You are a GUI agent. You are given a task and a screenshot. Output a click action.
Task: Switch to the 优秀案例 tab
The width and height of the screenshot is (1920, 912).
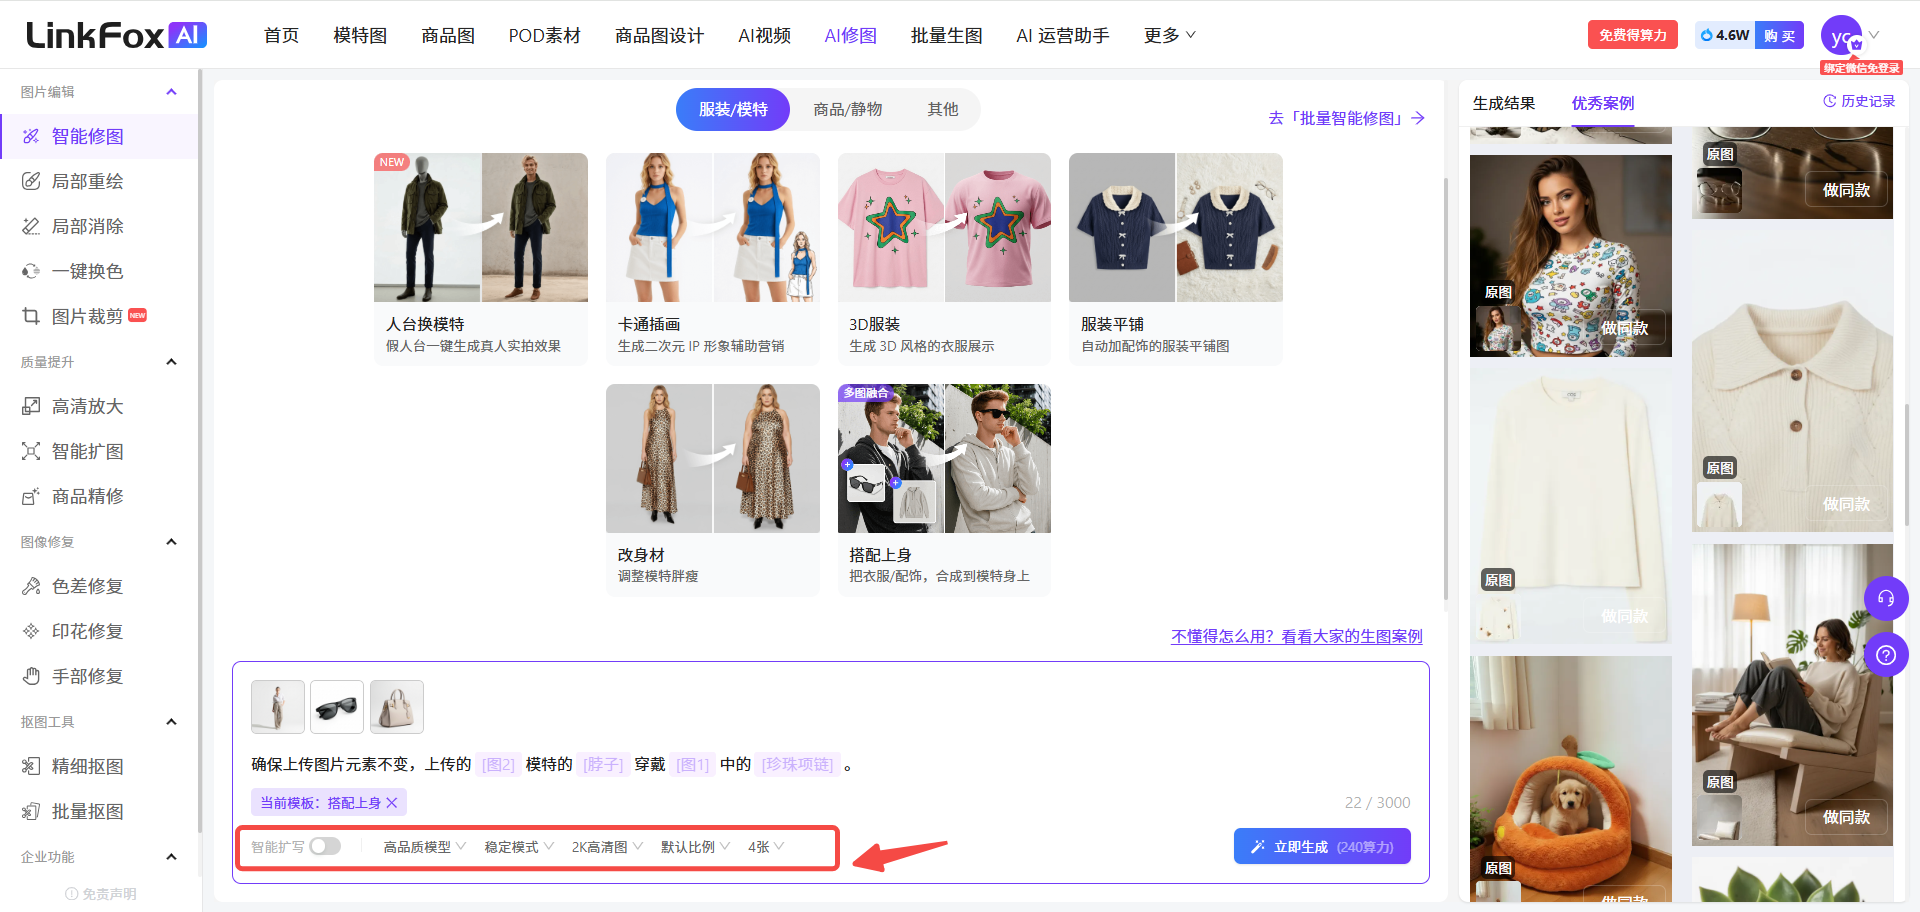point(1602,103)
